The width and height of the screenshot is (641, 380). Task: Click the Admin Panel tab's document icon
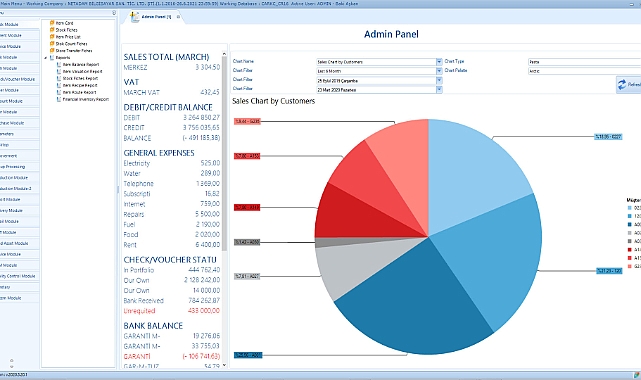134,17
